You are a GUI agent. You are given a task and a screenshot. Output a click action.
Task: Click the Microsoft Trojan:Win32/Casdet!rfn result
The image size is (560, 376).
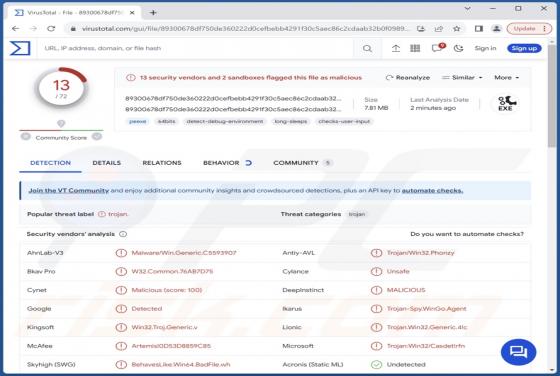(426, 346)
